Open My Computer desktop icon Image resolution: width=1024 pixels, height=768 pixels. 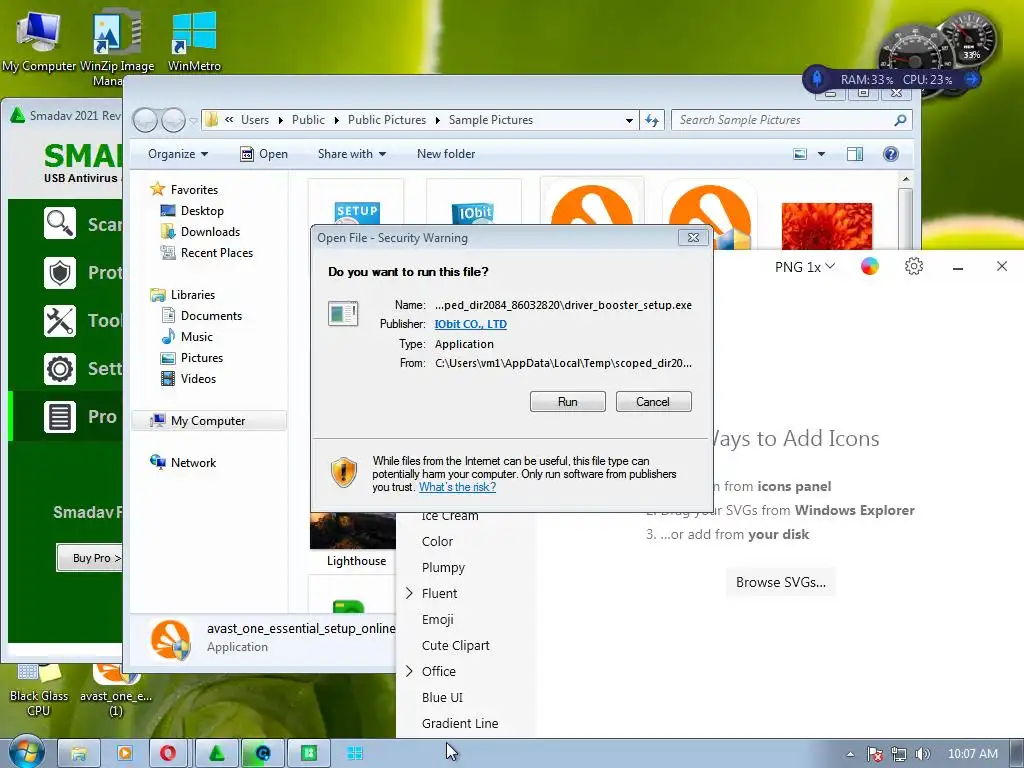[x=39, y=40]
